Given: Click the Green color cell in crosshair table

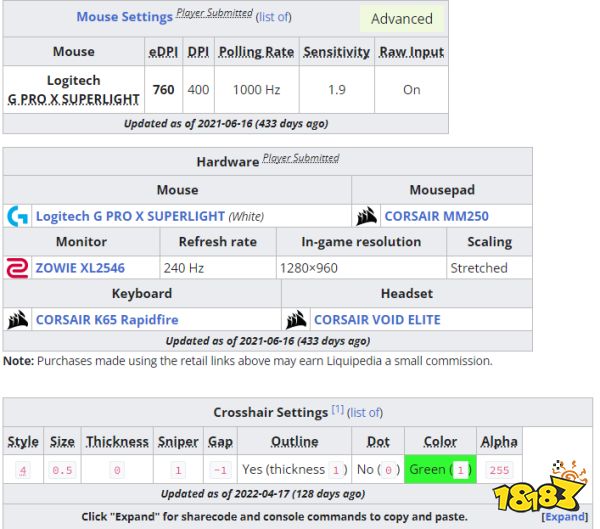Looking at the screenshot, I should click(440, 469).
